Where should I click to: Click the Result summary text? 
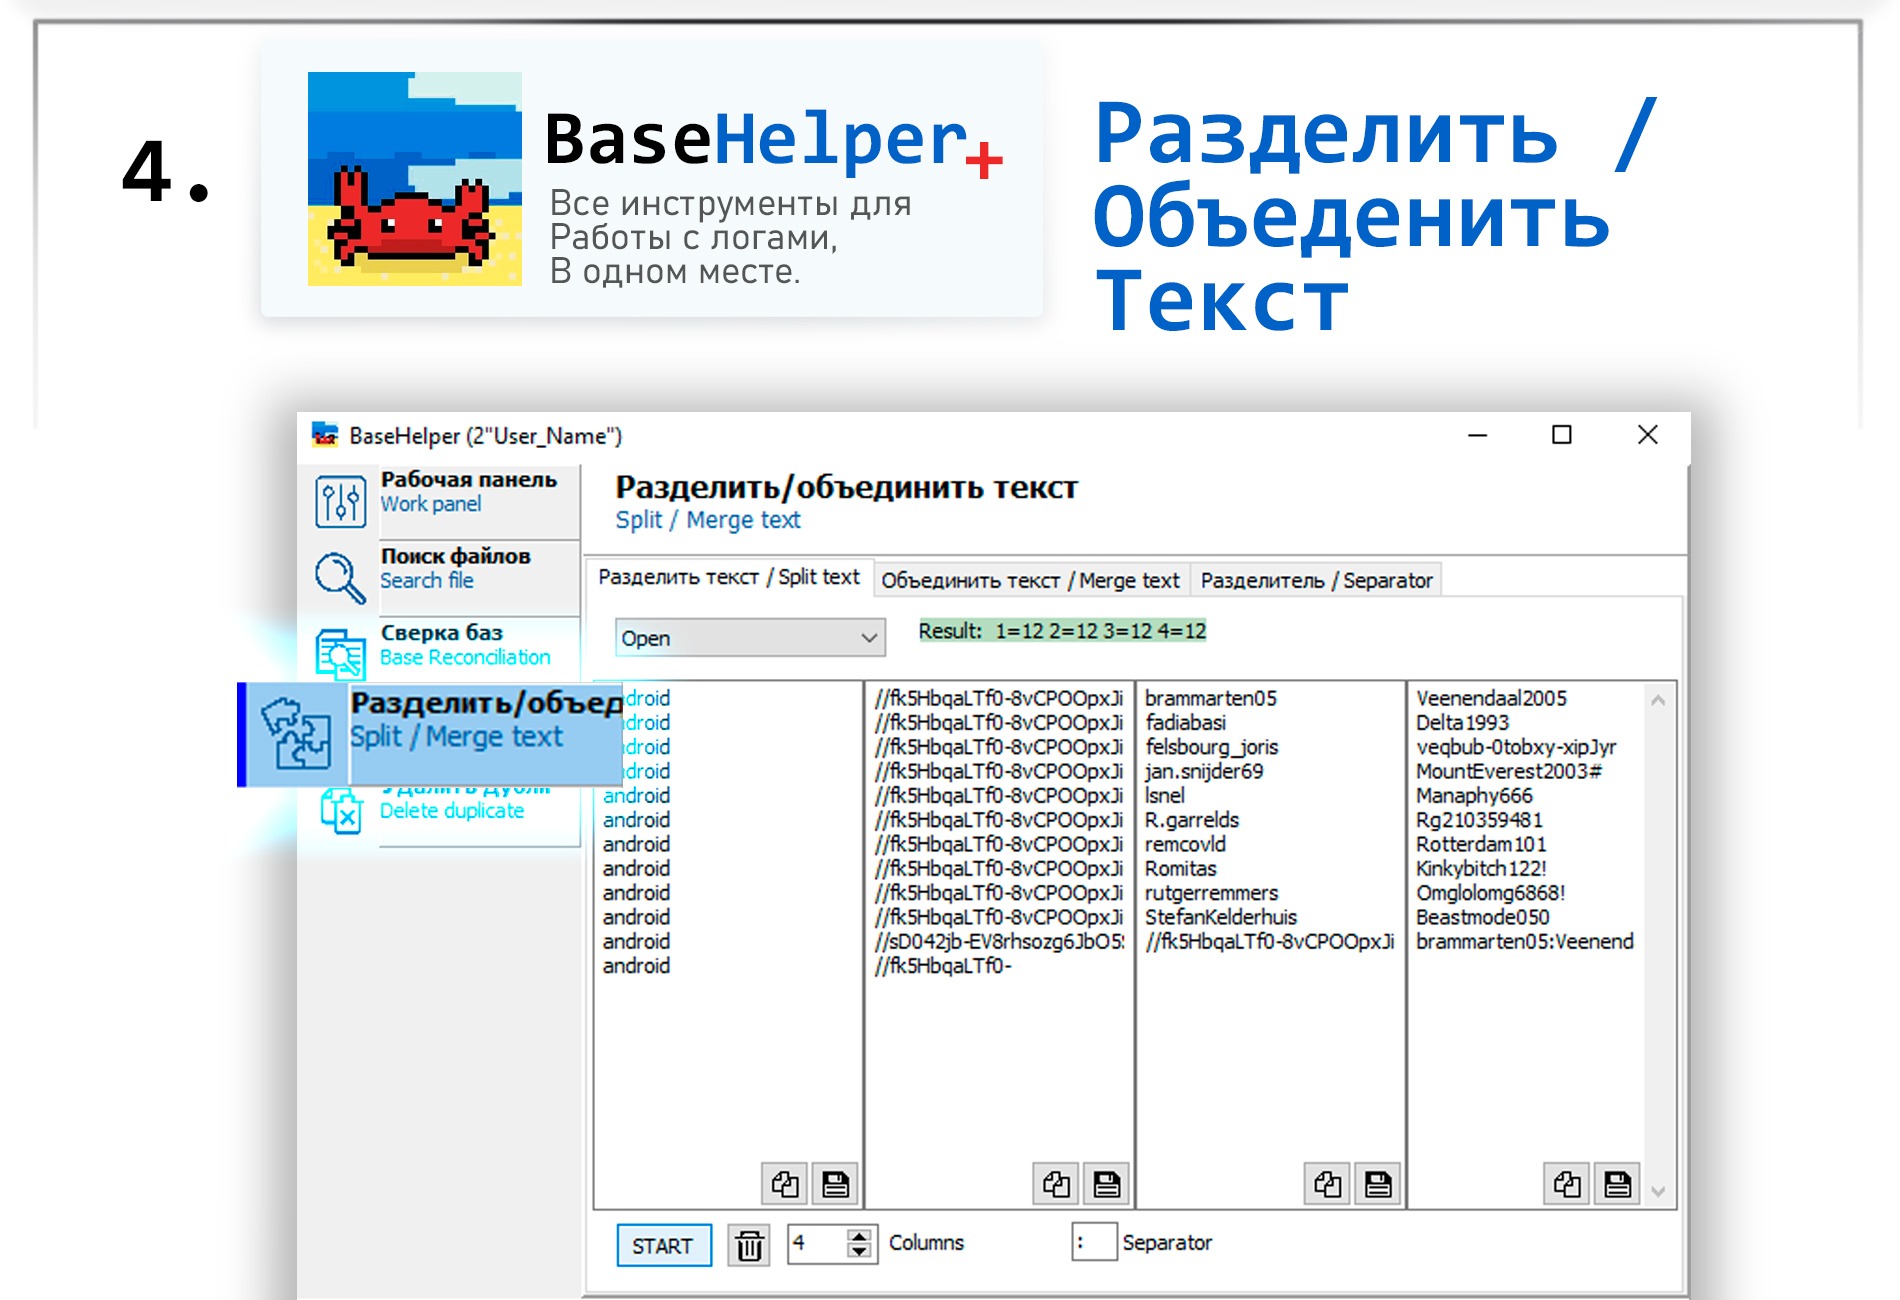point(1063,631)
